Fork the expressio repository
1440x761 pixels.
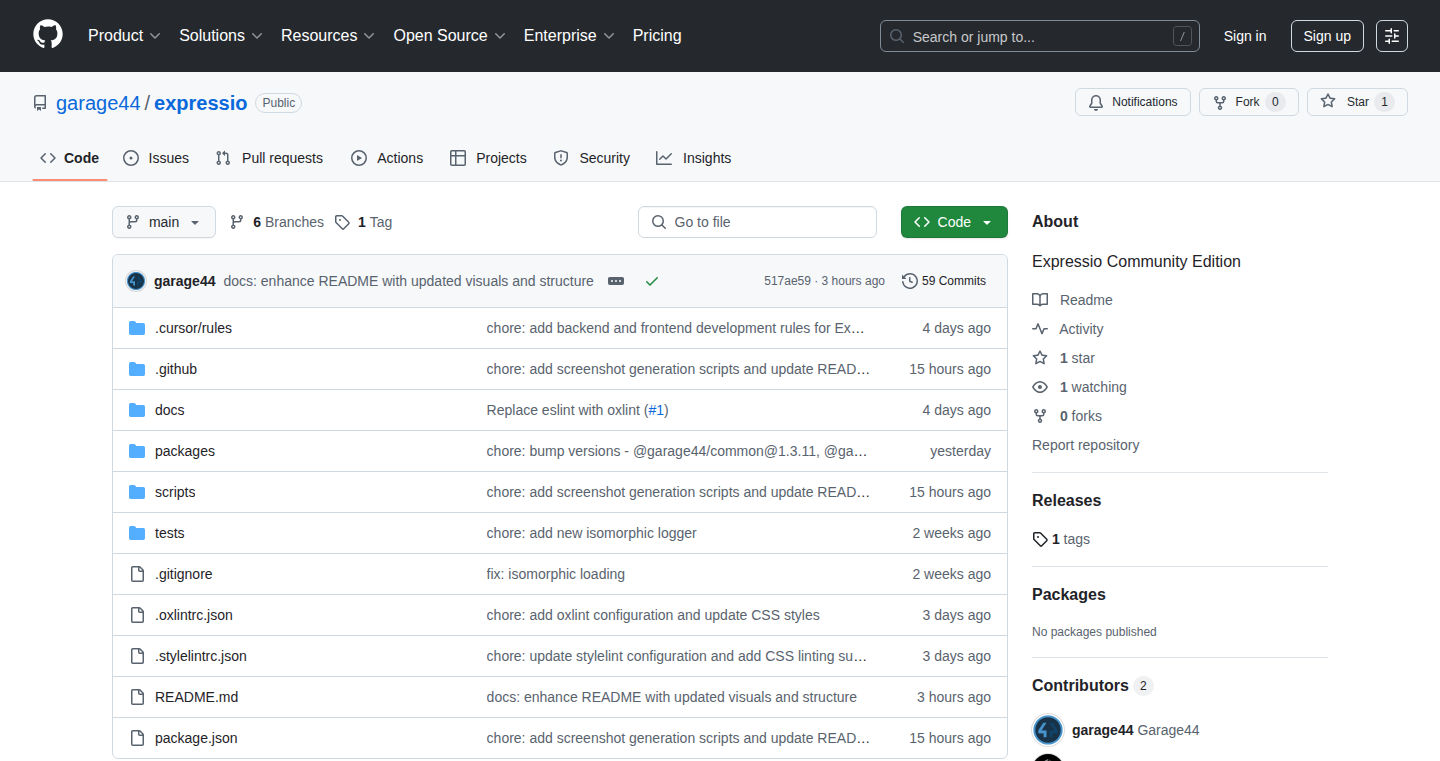tap(1249, 102)
